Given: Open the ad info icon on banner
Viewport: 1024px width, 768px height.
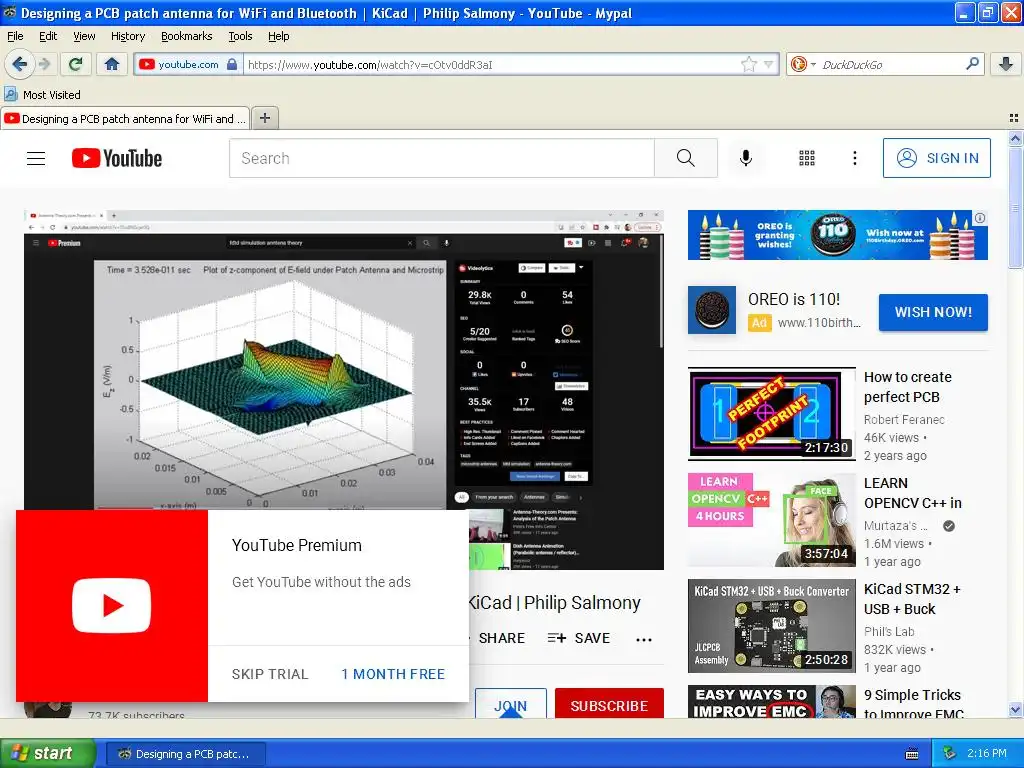Looking at the screenshot, I should pyautogui.click(x=980, y=218).
